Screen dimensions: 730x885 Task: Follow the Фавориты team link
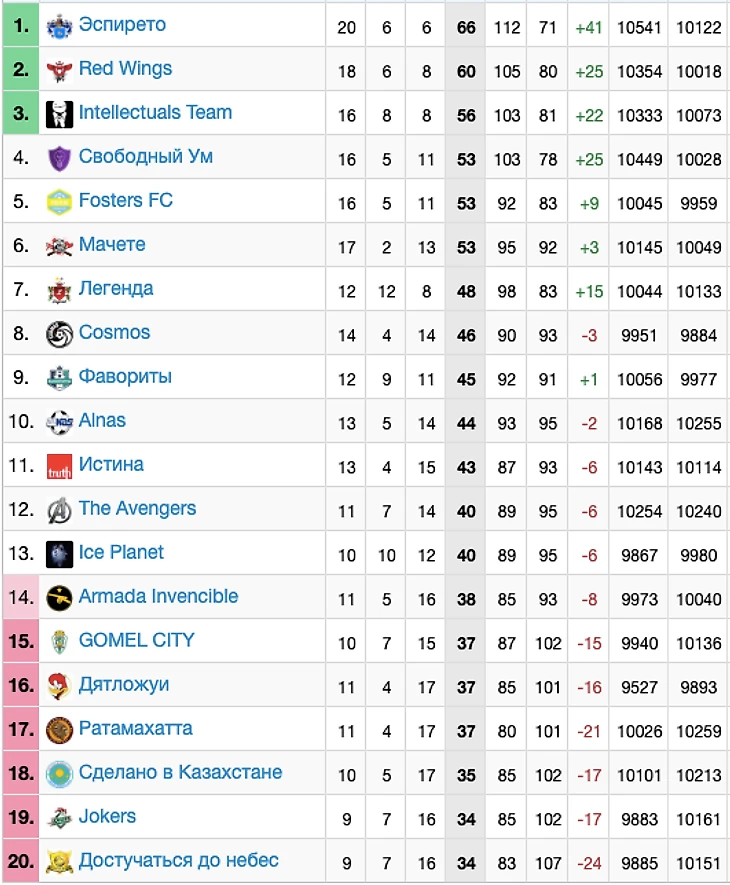(125, 377)
